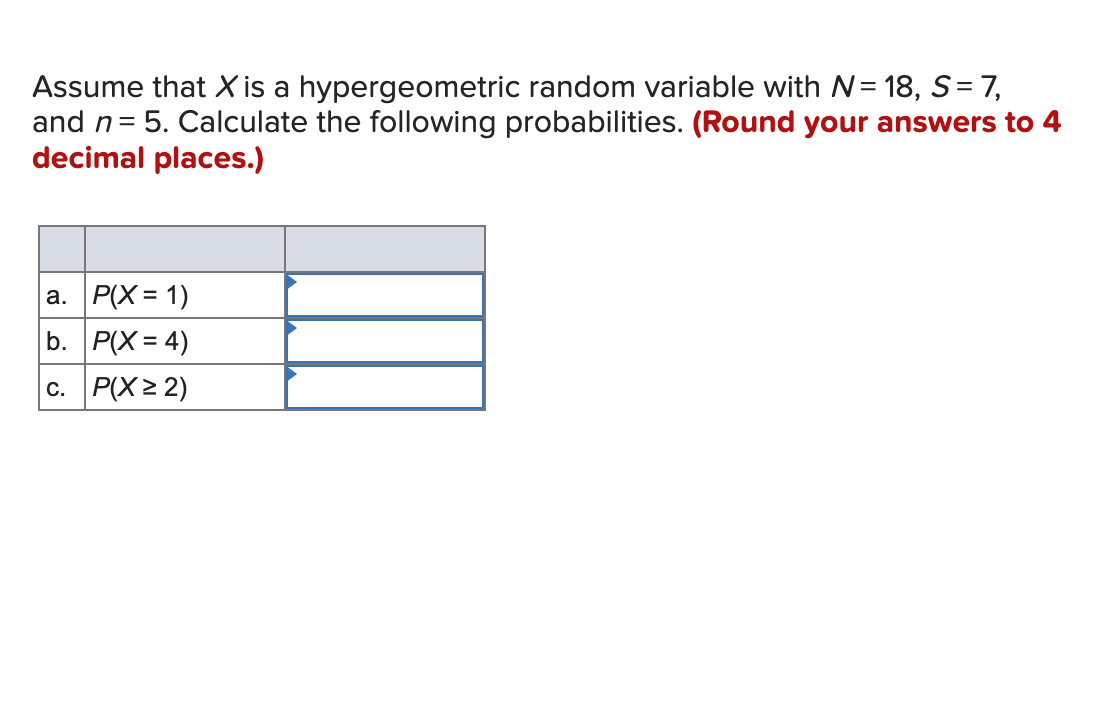Click the cell containing P(X ≥ 2)
The width and height of the screenshot is (1098, 720).
coord(141,387)
